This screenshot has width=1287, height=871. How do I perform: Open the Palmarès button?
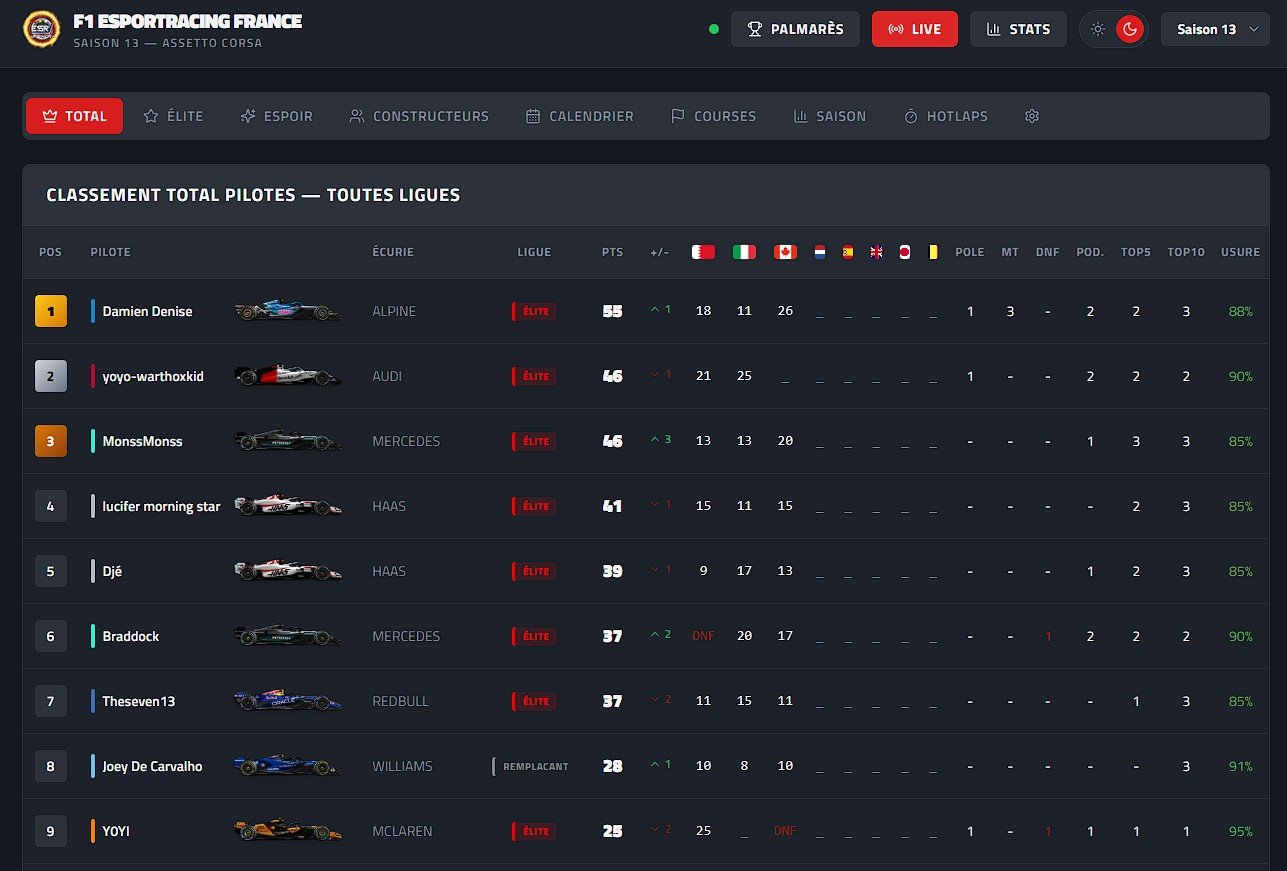point(795,29)
